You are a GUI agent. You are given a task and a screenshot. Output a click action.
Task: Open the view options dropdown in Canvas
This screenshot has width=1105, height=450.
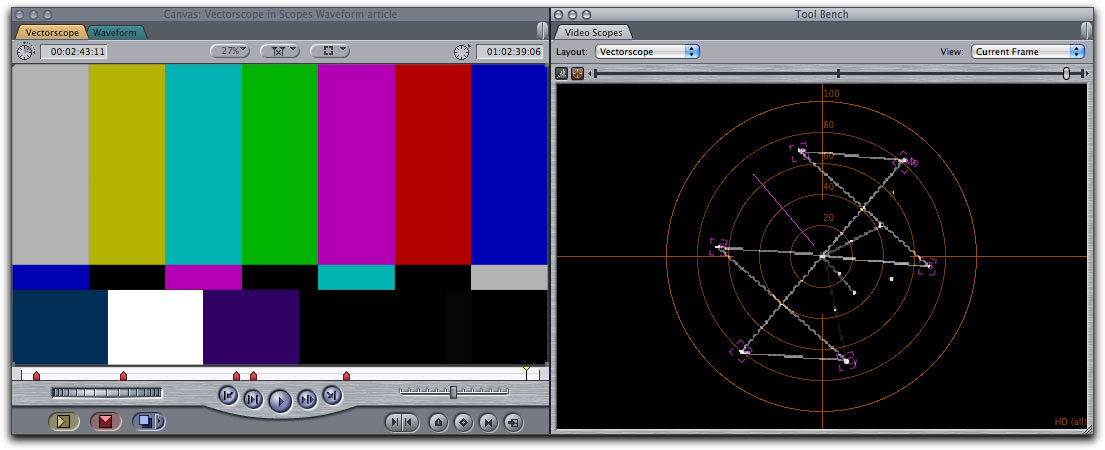[x=330, y=51]
